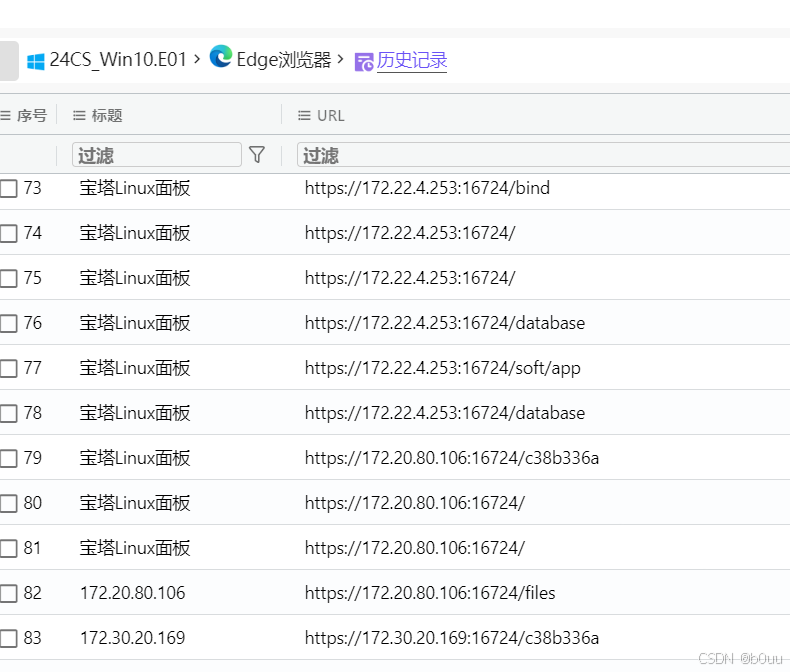Image resolution: width=790 pixels, height=672 pixels.
Task: Click the title column filter input
Action: tap(157, 155)
